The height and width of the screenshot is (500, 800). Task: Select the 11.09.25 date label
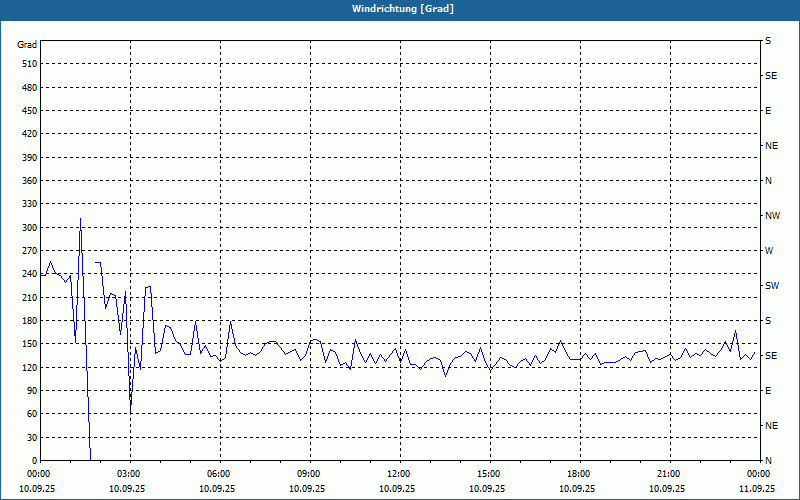tap(757, 488)
